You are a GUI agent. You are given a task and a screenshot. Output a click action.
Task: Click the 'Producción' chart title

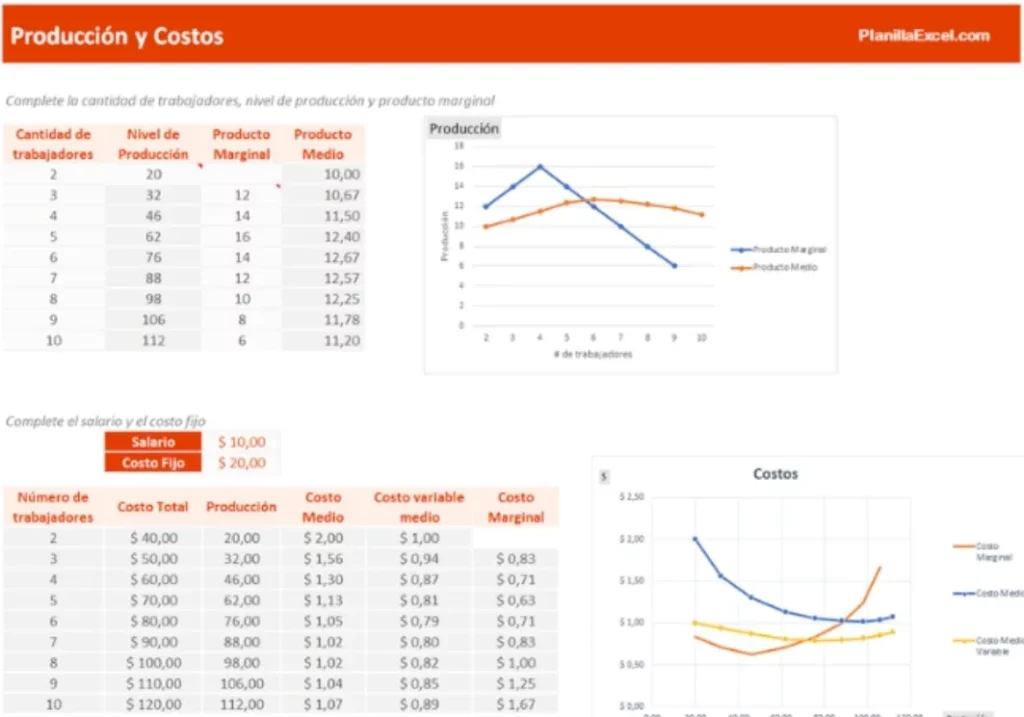tap(464, 129)
